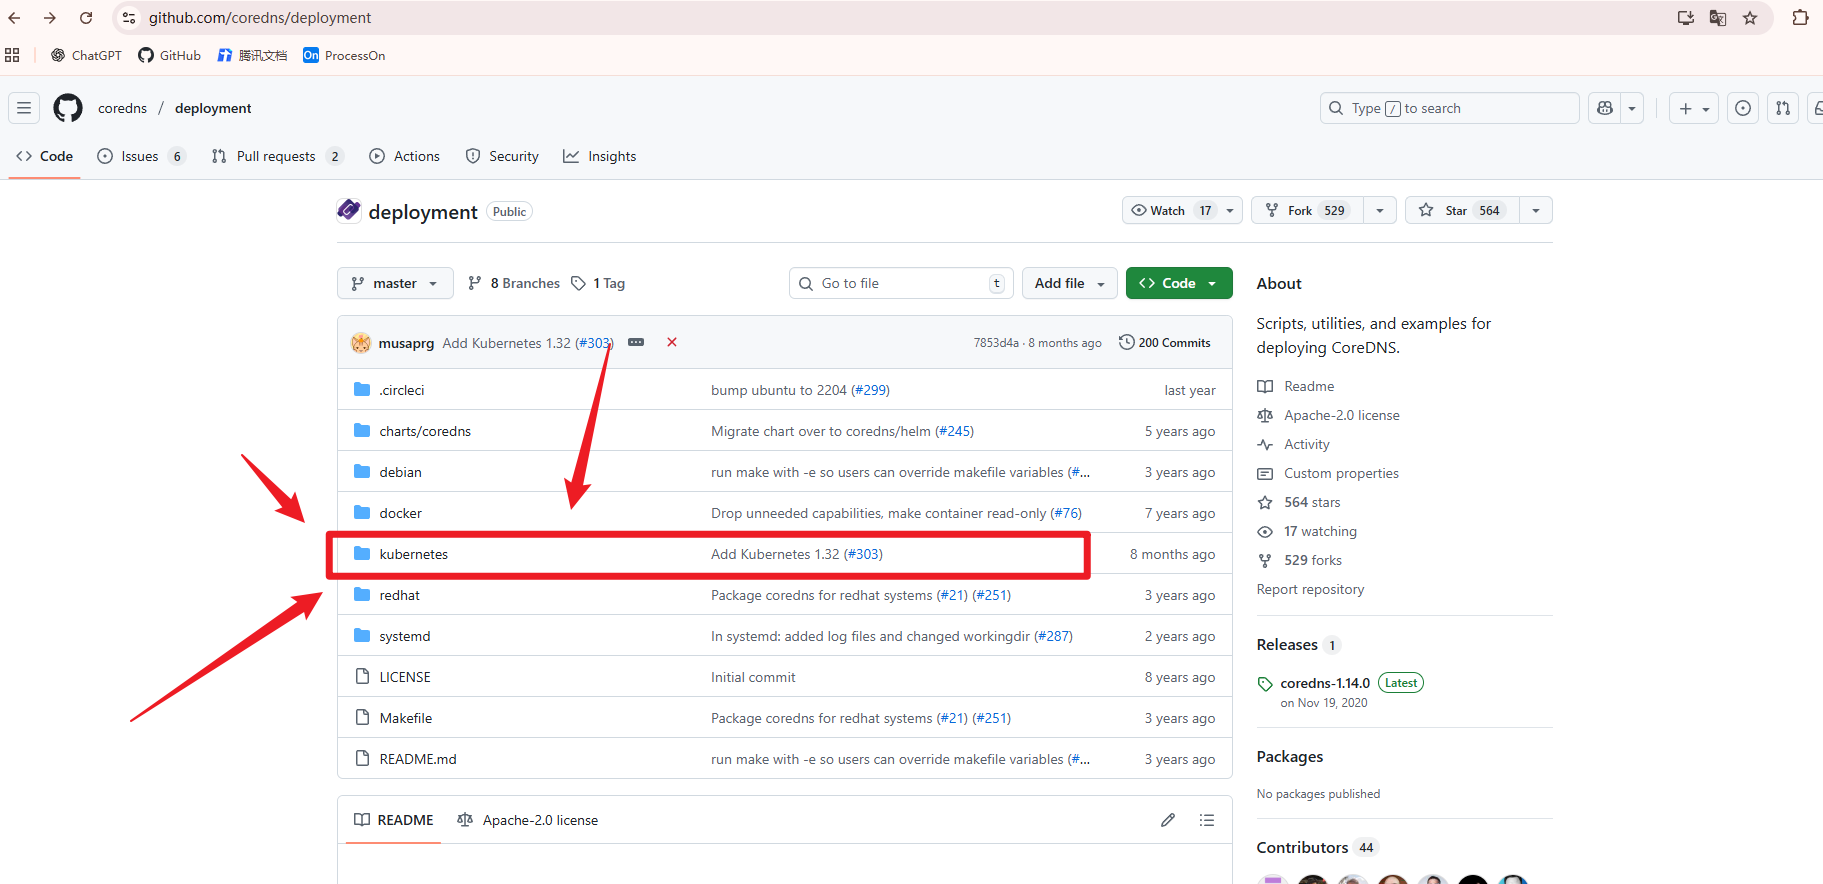Screen dimensions: 1823x884
Task: Open the charts/coredns folder
Action: (425, 431)
